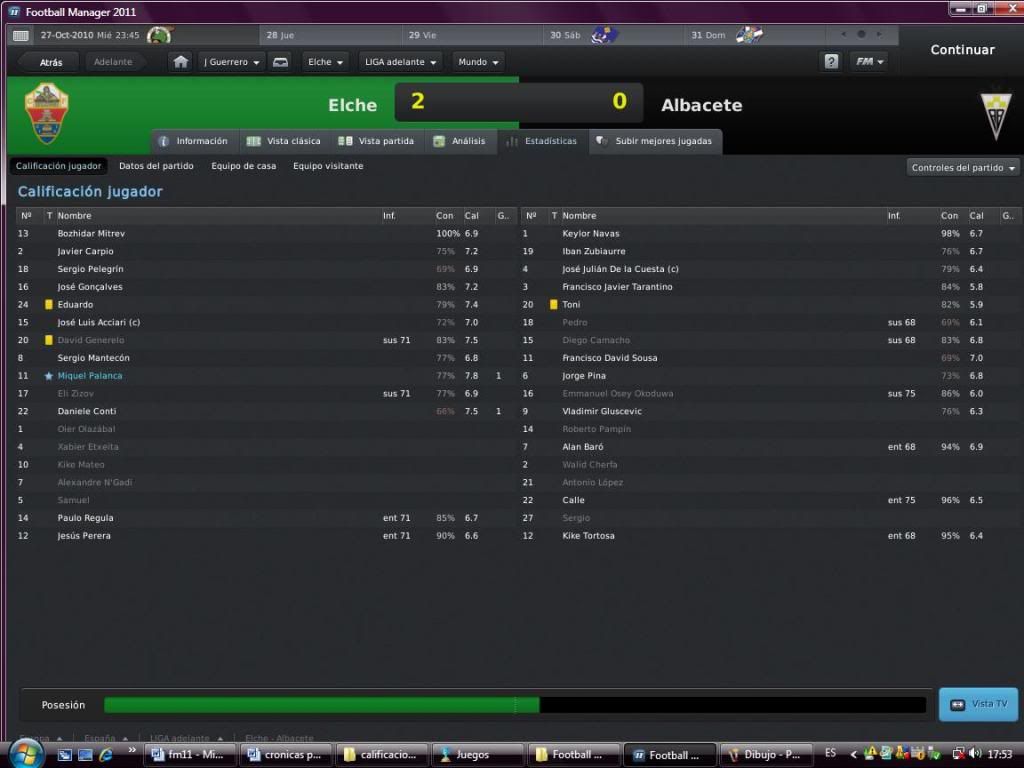Open the calificacio... folder taskbar item
The width and height of the screenshot is (1024, 768).
(x=382, y=755)
